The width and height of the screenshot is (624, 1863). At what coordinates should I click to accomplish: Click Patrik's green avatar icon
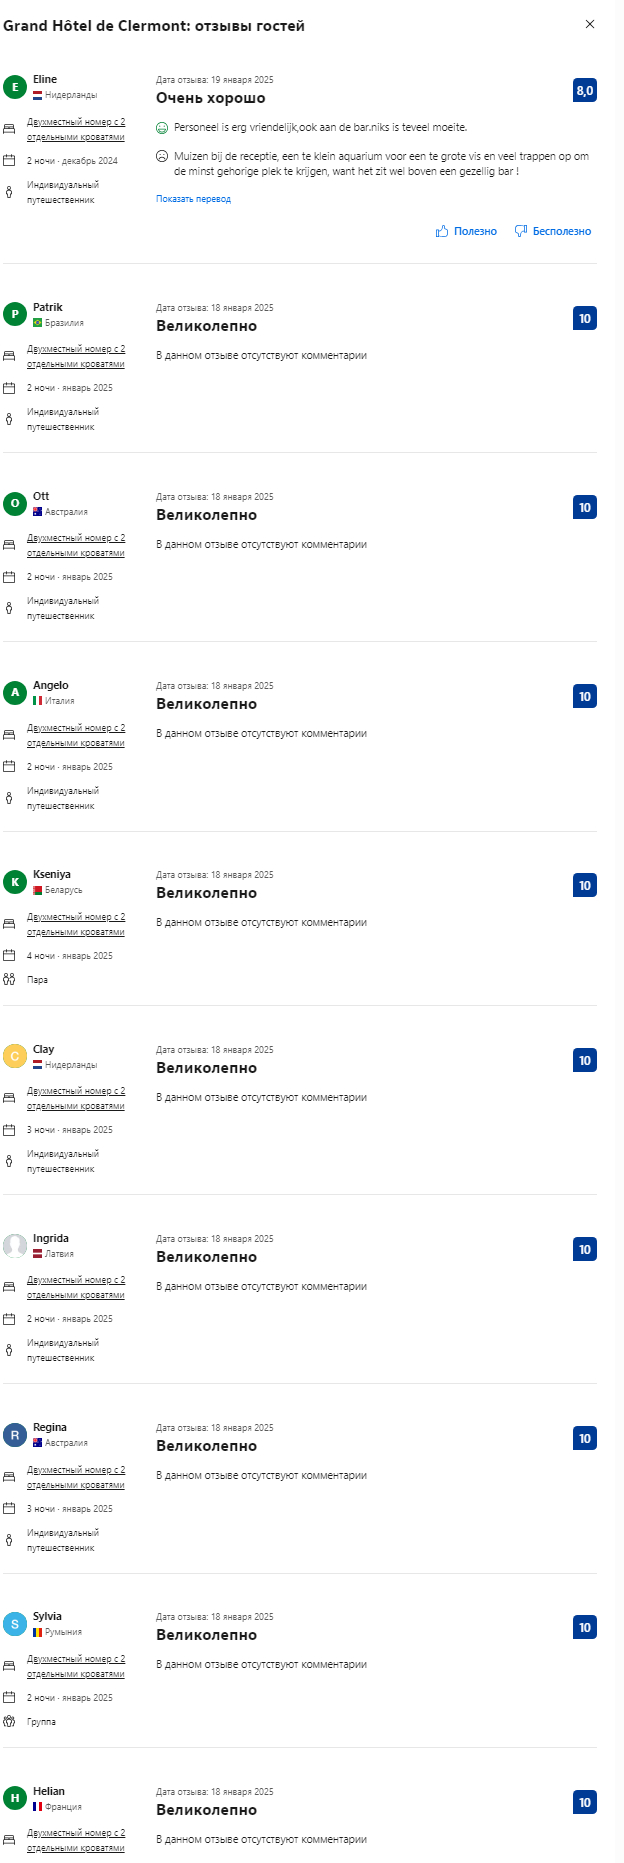pos(15,314)
